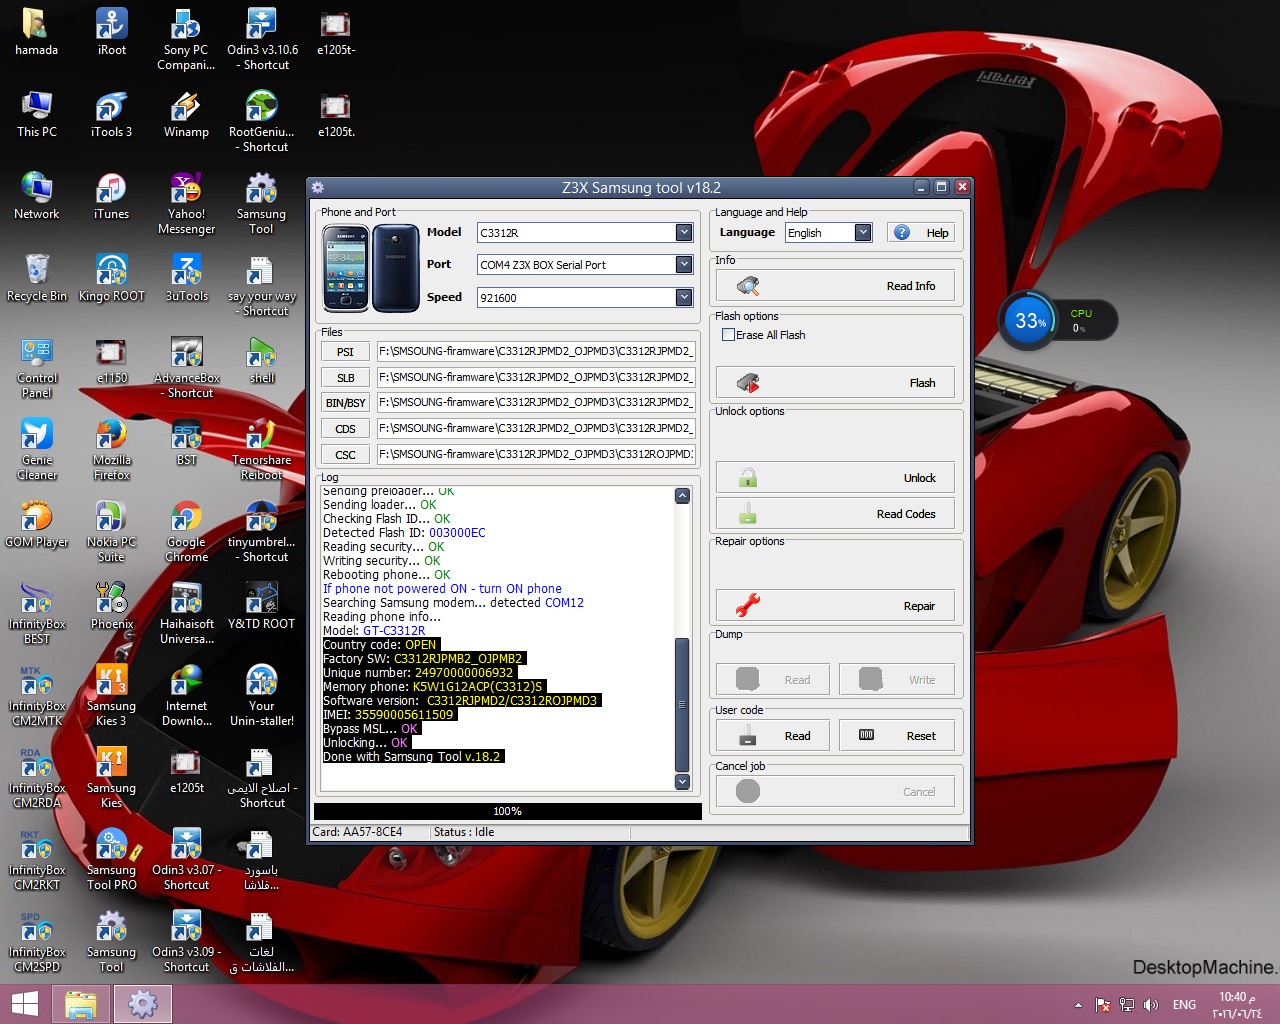Viewport: 1280px width, 1024px height.
Task: Open Kingo ROOT desktop icon
Action: (x=111, y=278)
